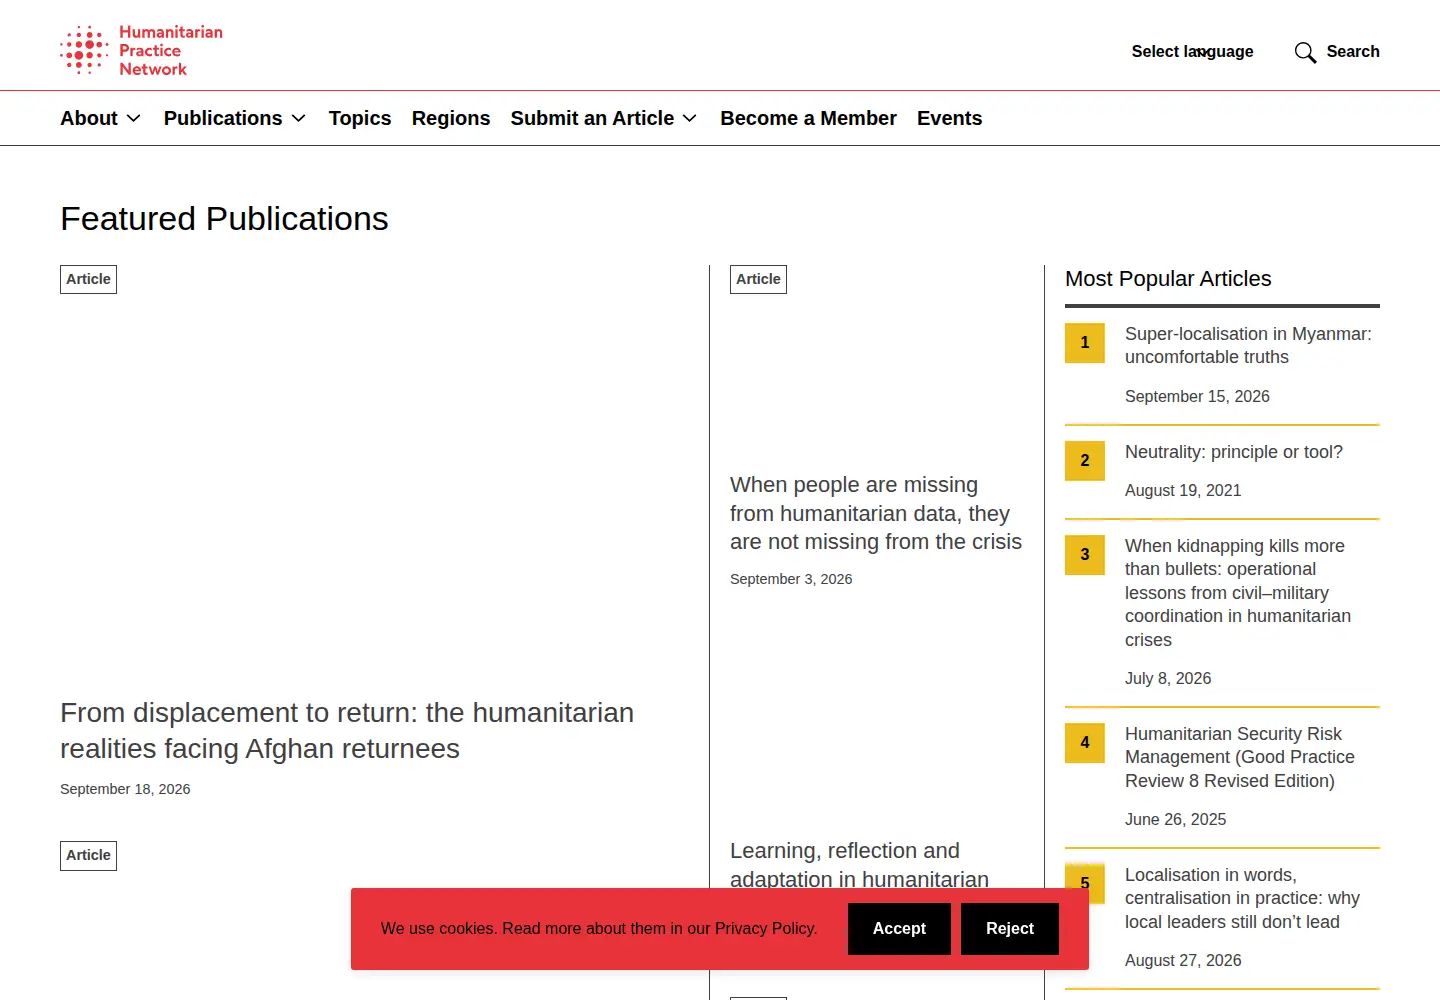This screenshot has width=1440, height=1000.
Task: Click the Article tag above Afghan returnees
Action: (88, 279)
